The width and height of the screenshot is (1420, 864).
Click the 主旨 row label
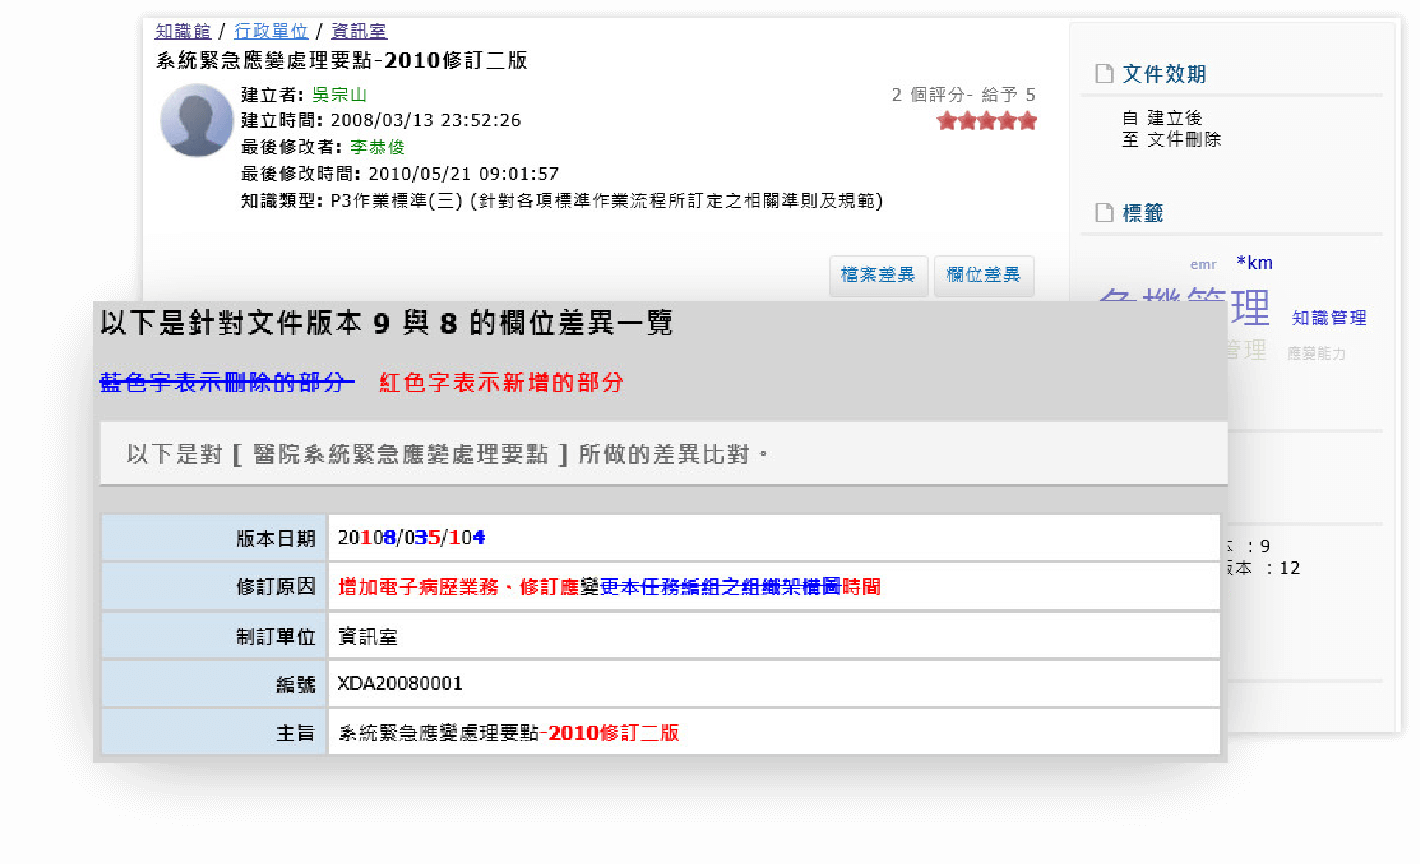tap(214, 733)
